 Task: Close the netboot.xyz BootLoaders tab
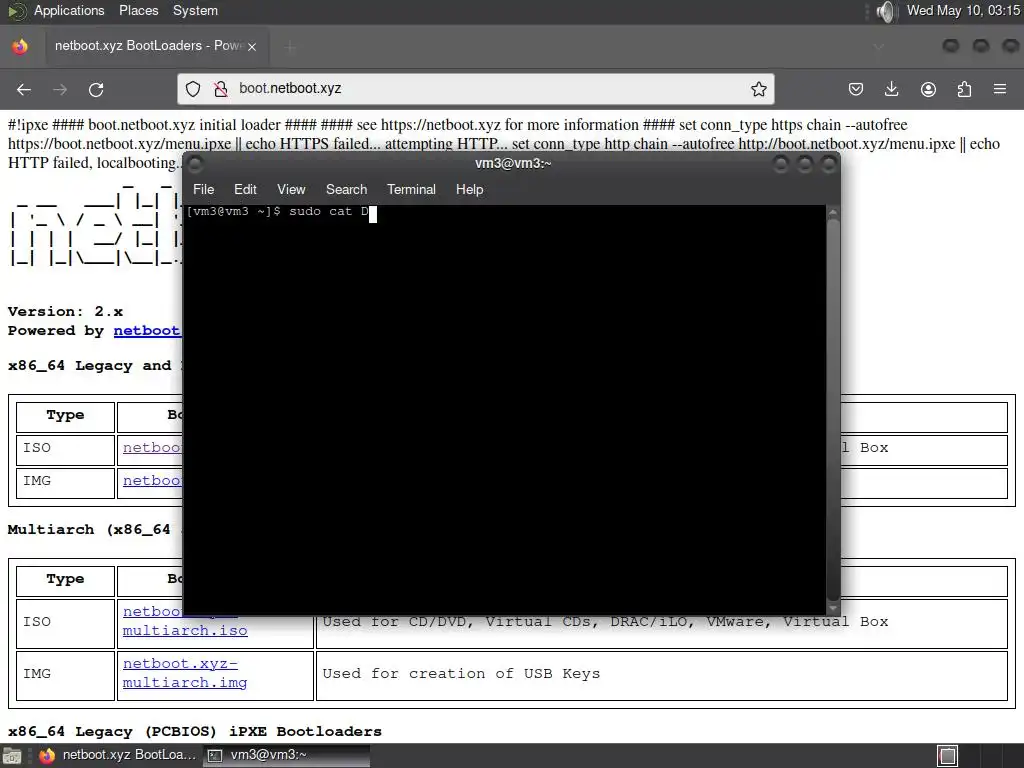(252, 46)
